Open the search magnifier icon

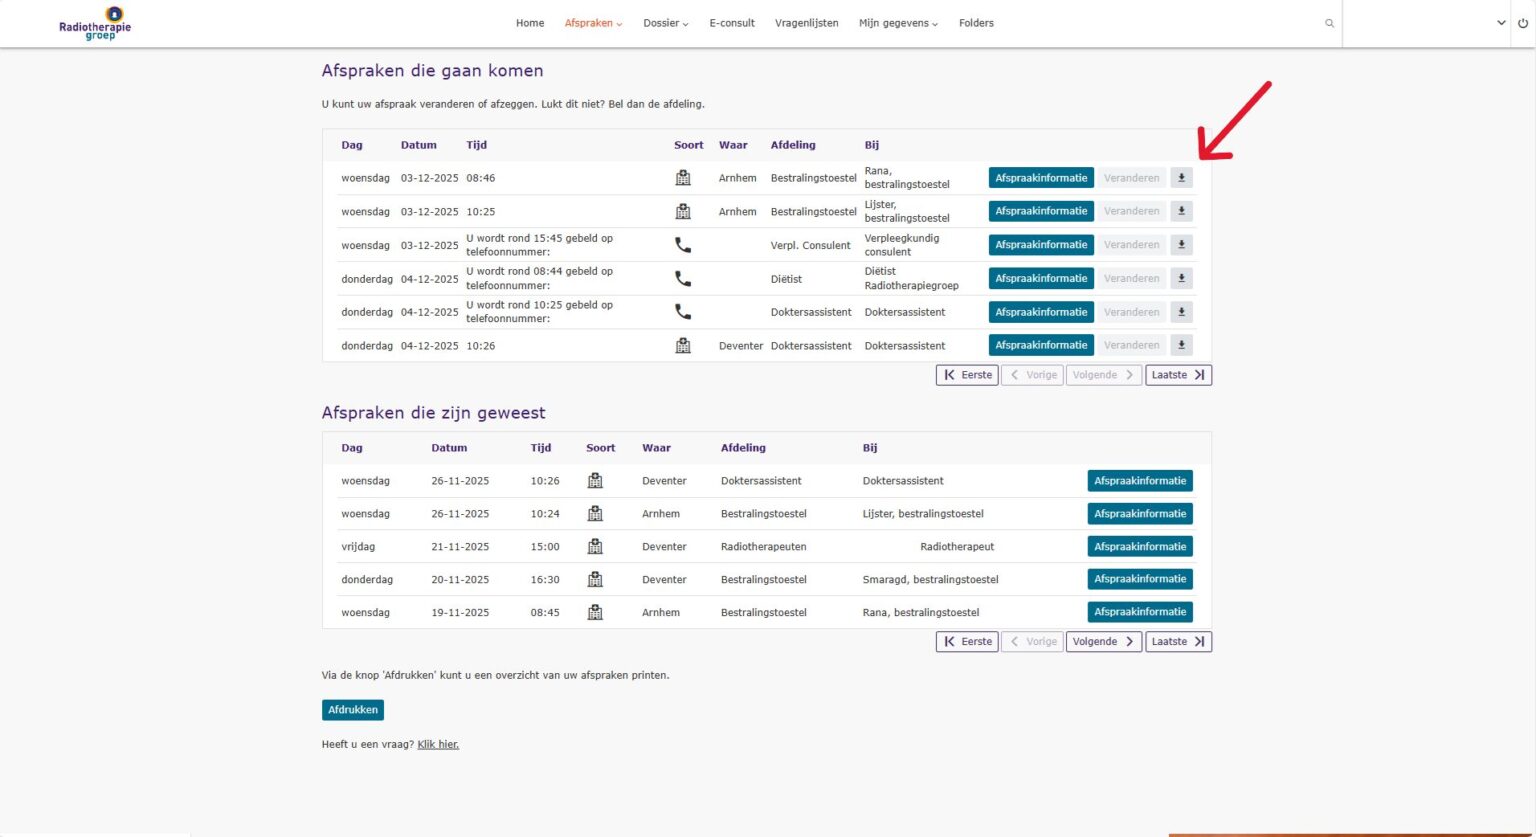pyautogui.click(x=1329, y=23)
